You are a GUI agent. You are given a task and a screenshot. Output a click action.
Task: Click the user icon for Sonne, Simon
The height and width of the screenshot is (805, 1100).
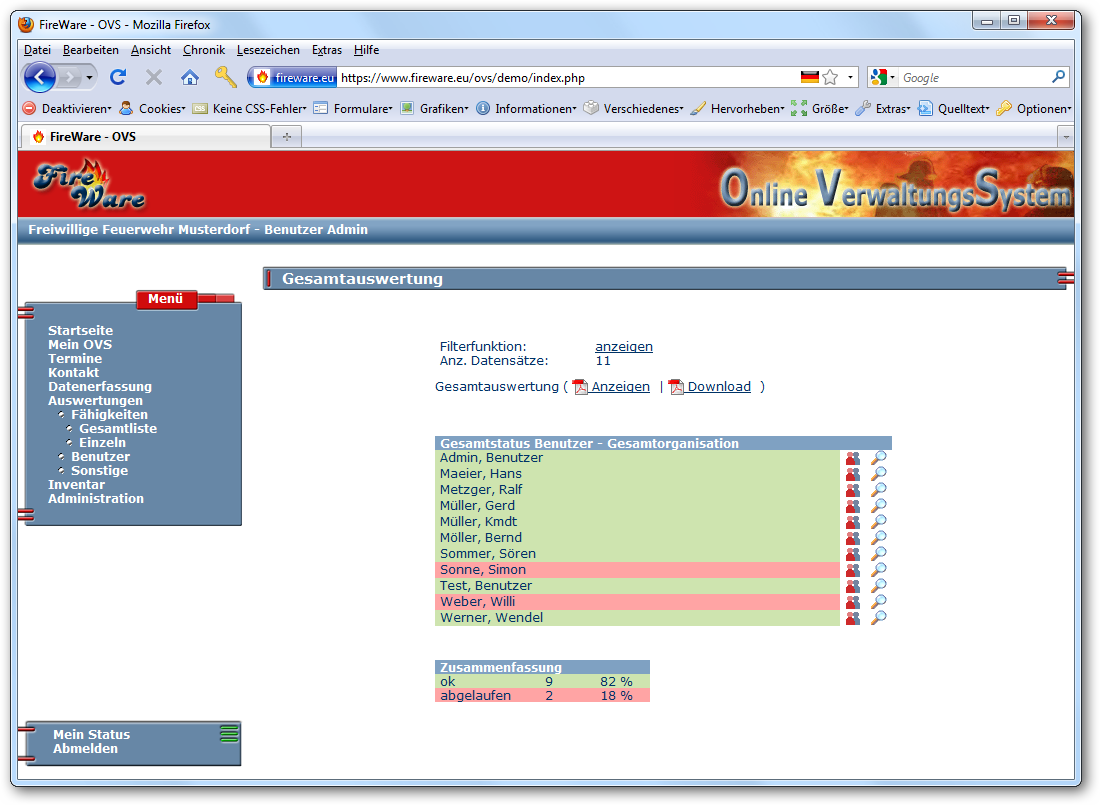coord(852,570)
